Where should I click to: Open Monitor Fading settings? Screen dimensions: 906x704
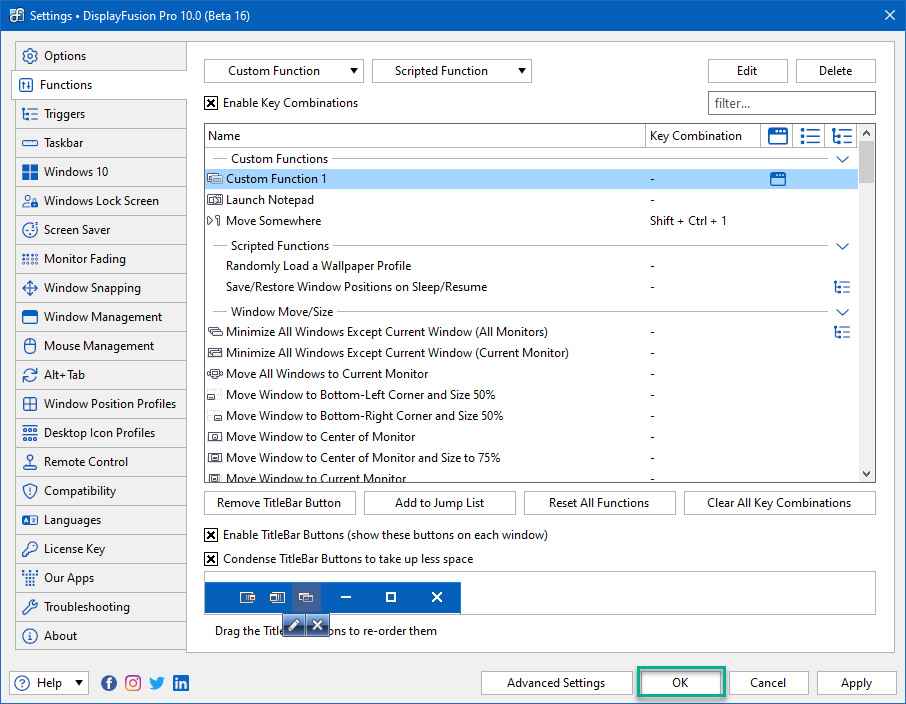click(101, 258)
